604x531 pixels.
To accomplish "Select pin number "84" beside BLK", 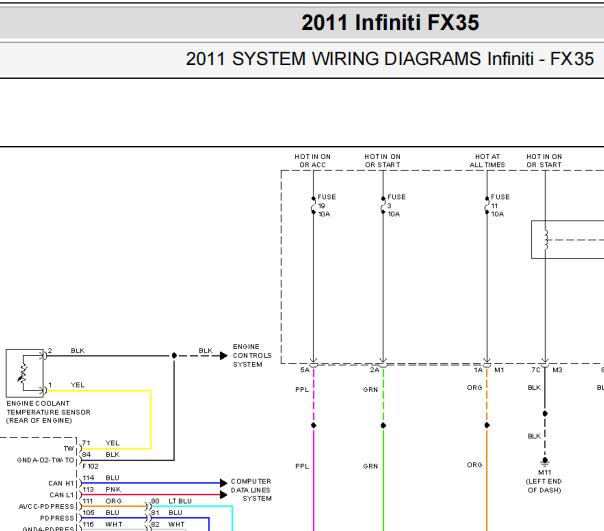I will pos(86,455).
